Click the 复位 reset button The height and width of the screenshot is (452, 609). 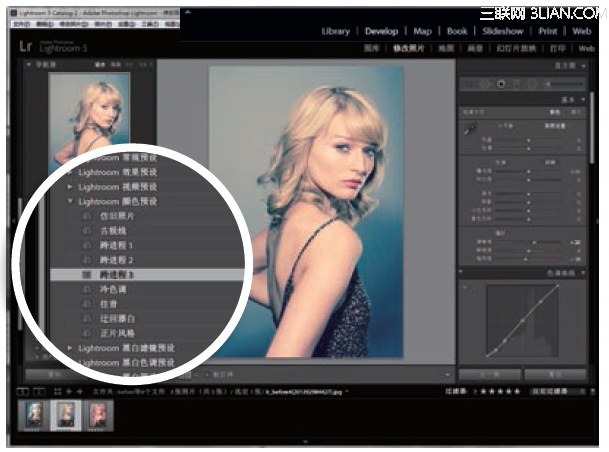point(555,374)
